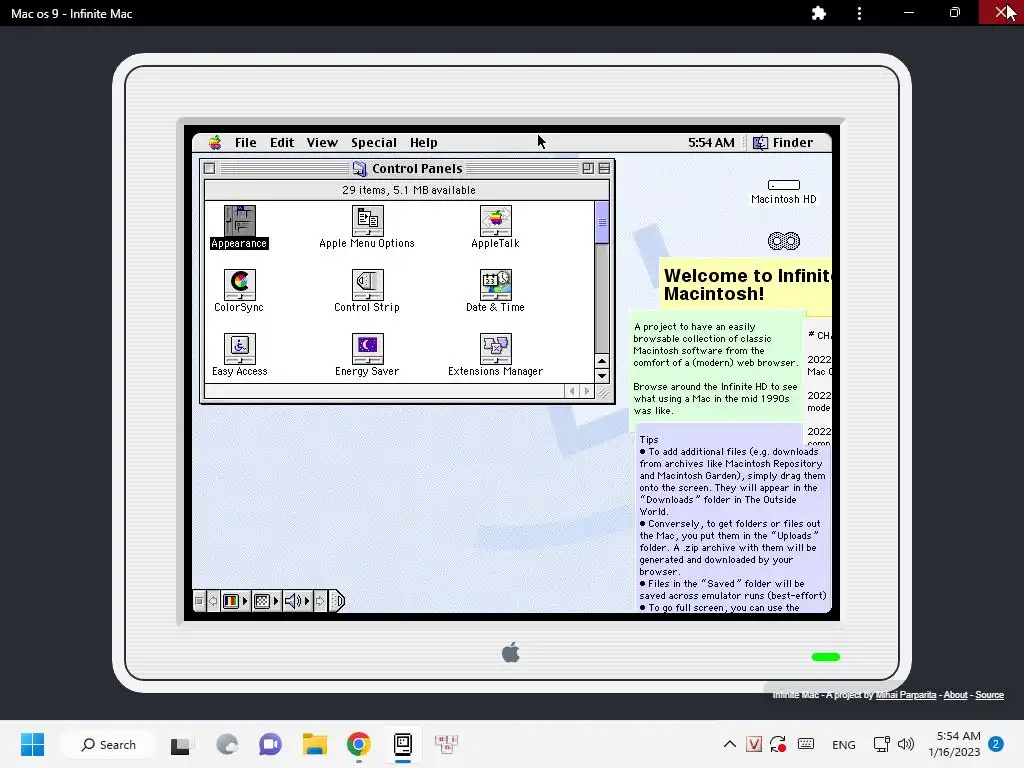Open the ENG language indicator

[844, 744]
